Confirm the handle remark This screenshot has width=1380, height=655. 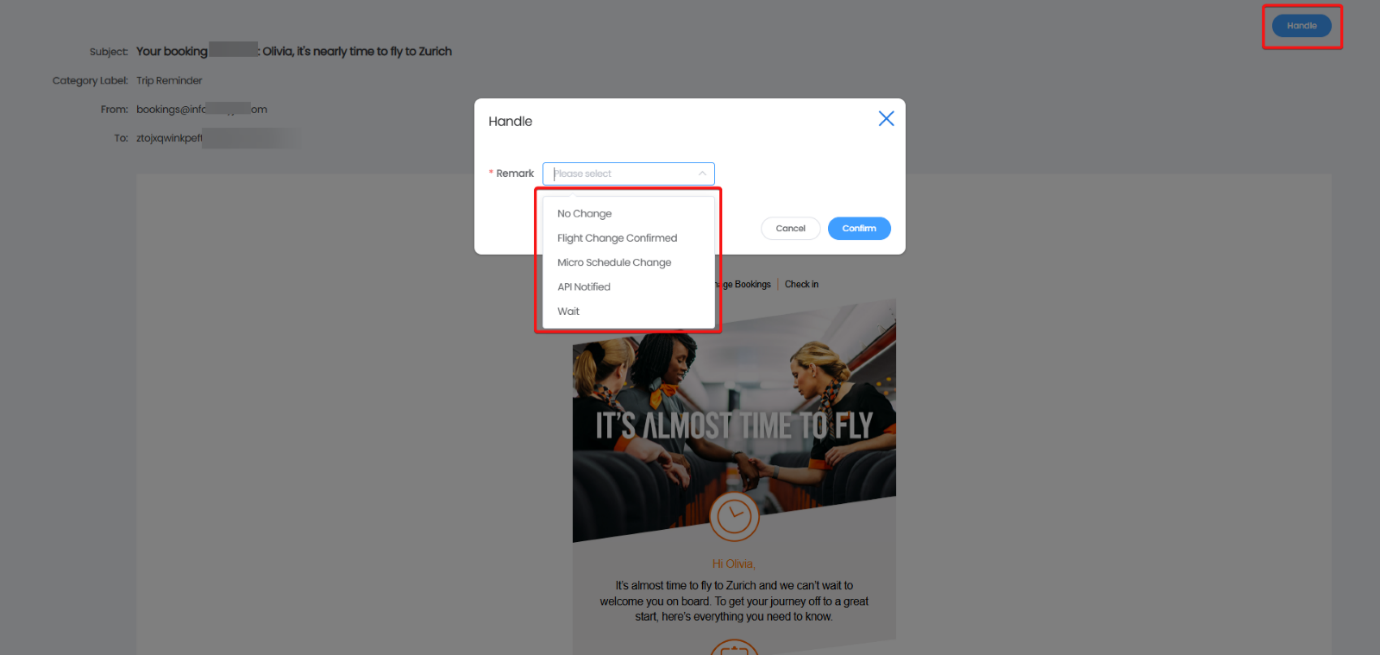tap(859, 228)
